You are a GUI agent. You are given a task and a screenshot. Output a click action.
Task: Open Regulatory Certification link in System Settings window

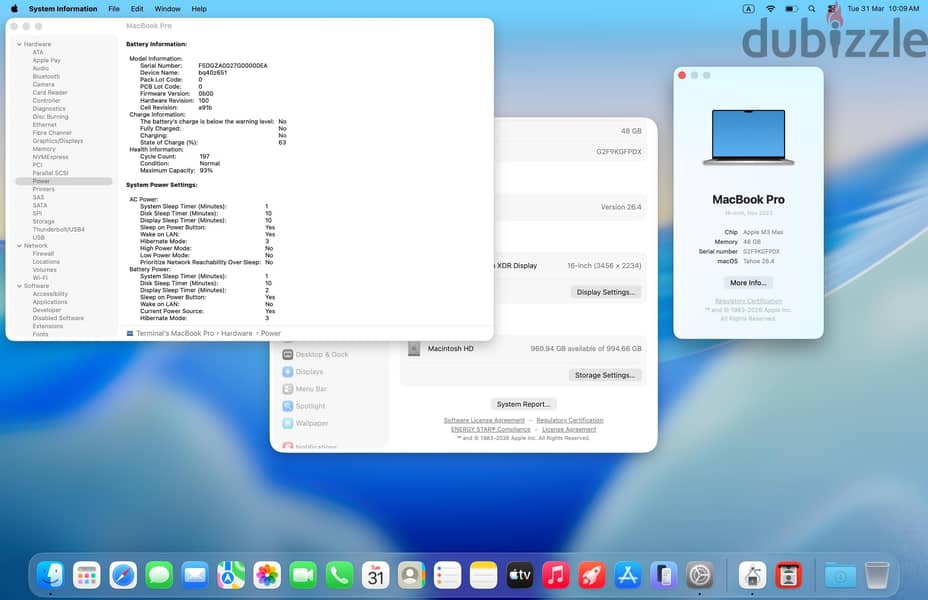coord(569,420)
